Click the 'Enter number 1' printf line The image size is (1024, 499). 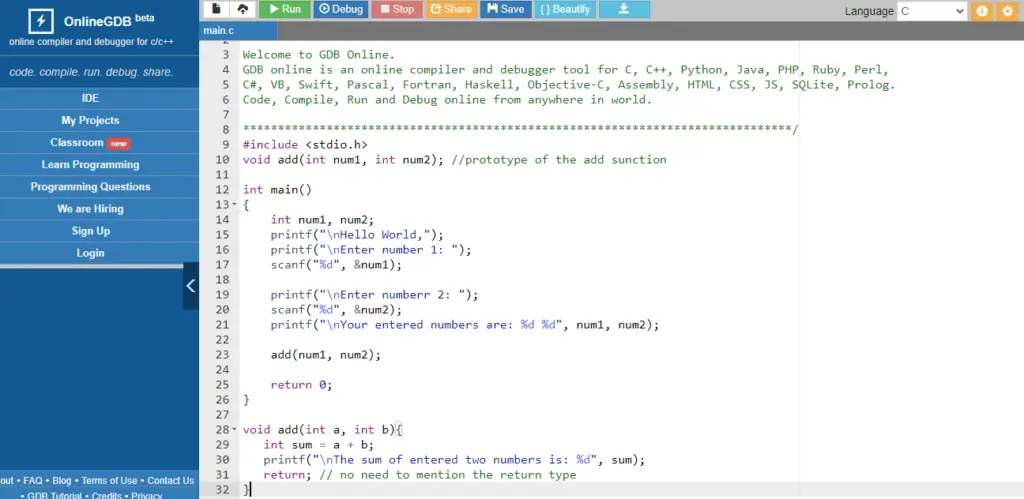(371, 250)
